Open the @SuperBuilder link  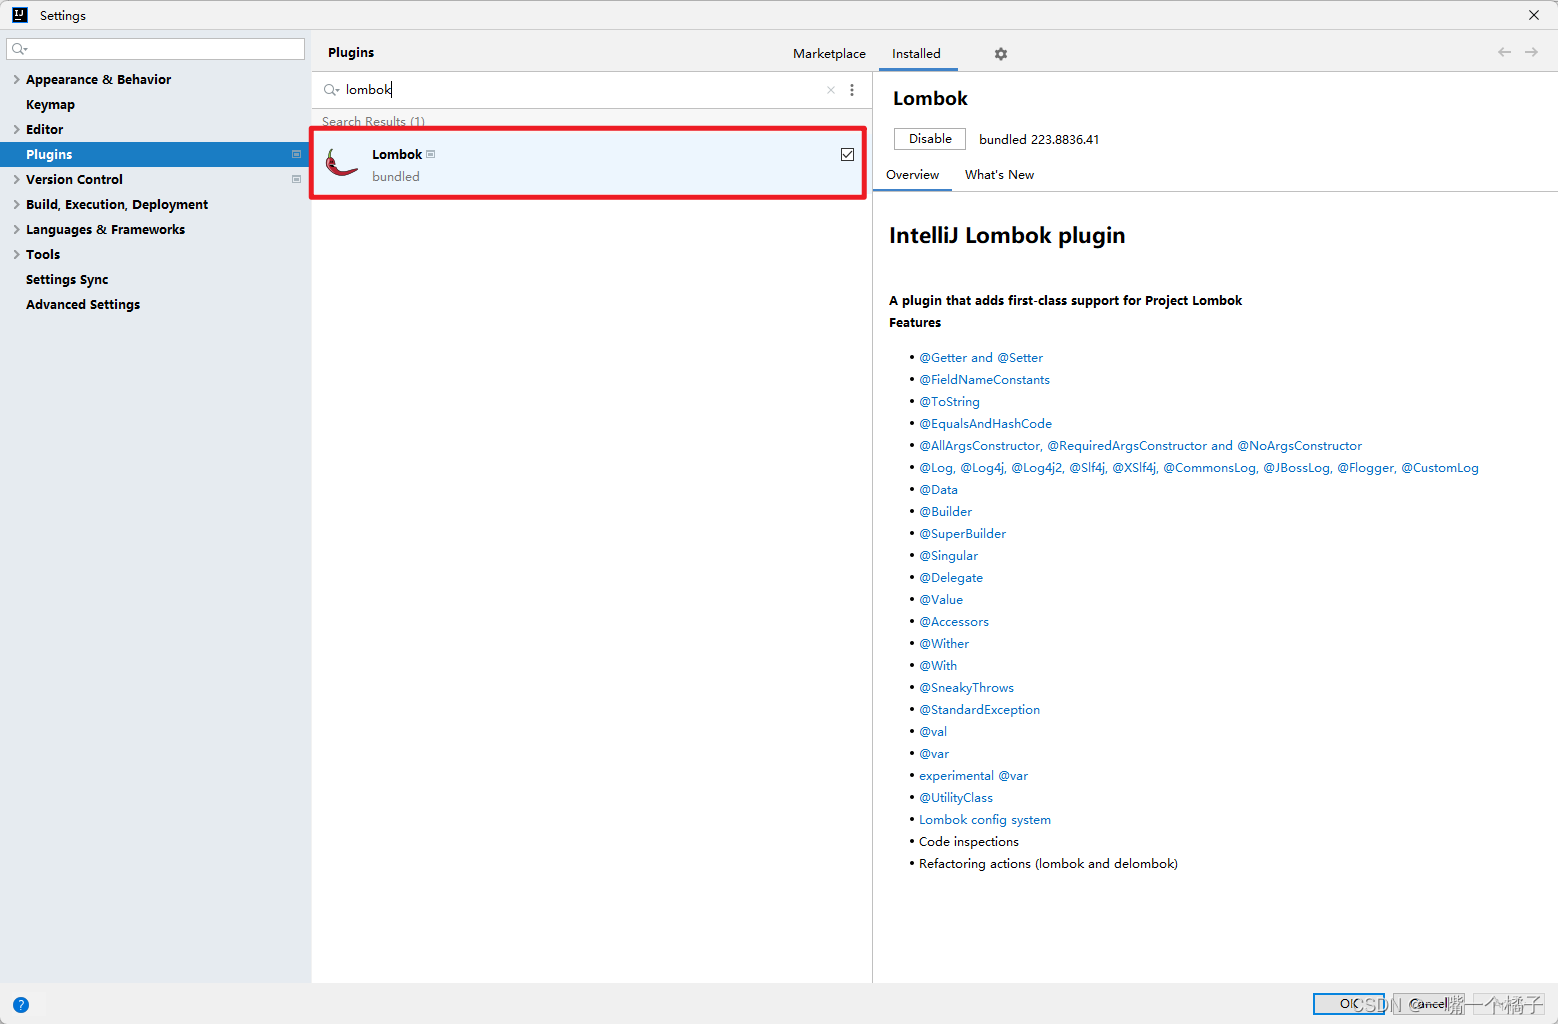click(962, 534)
